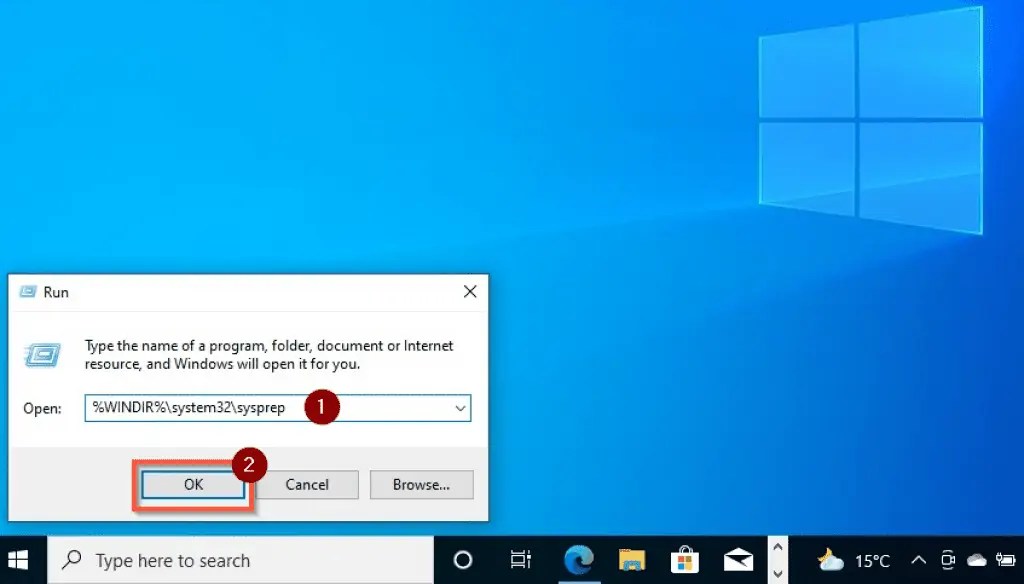Close the Run dialog window
This screenshot has width=1024, height=584.
470,292
